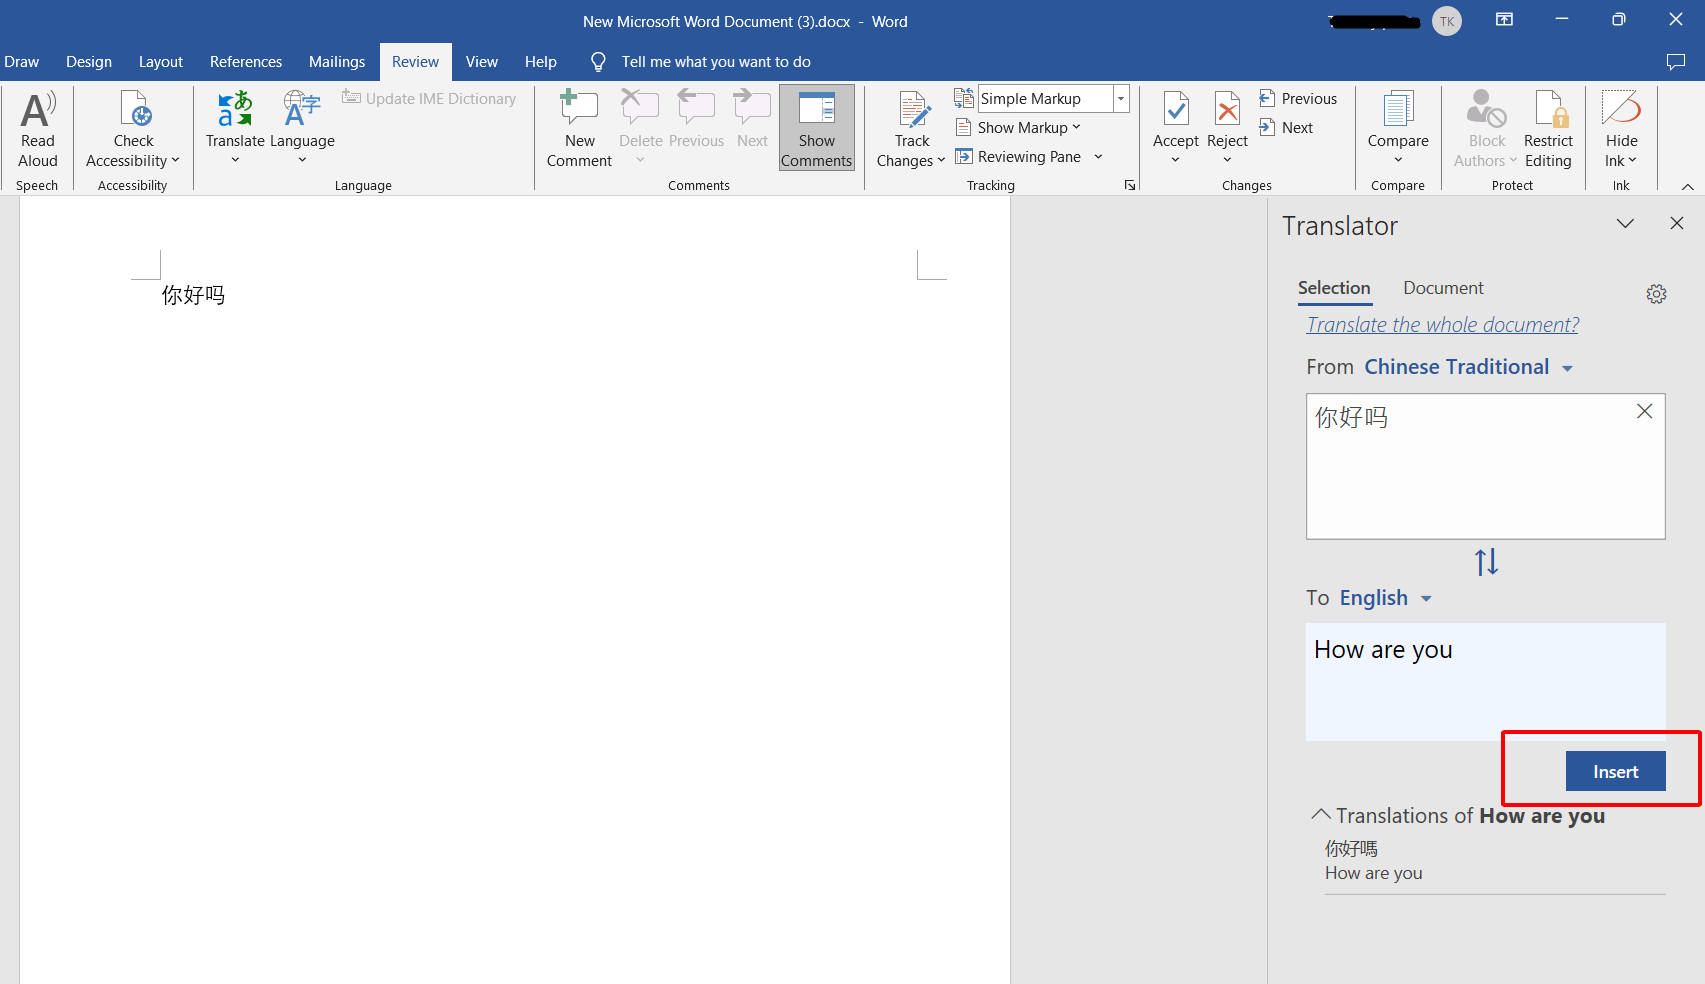The width and height of the screenshot is (1705, 984).
Task: Change To language English
Action: coord(1386,598)
